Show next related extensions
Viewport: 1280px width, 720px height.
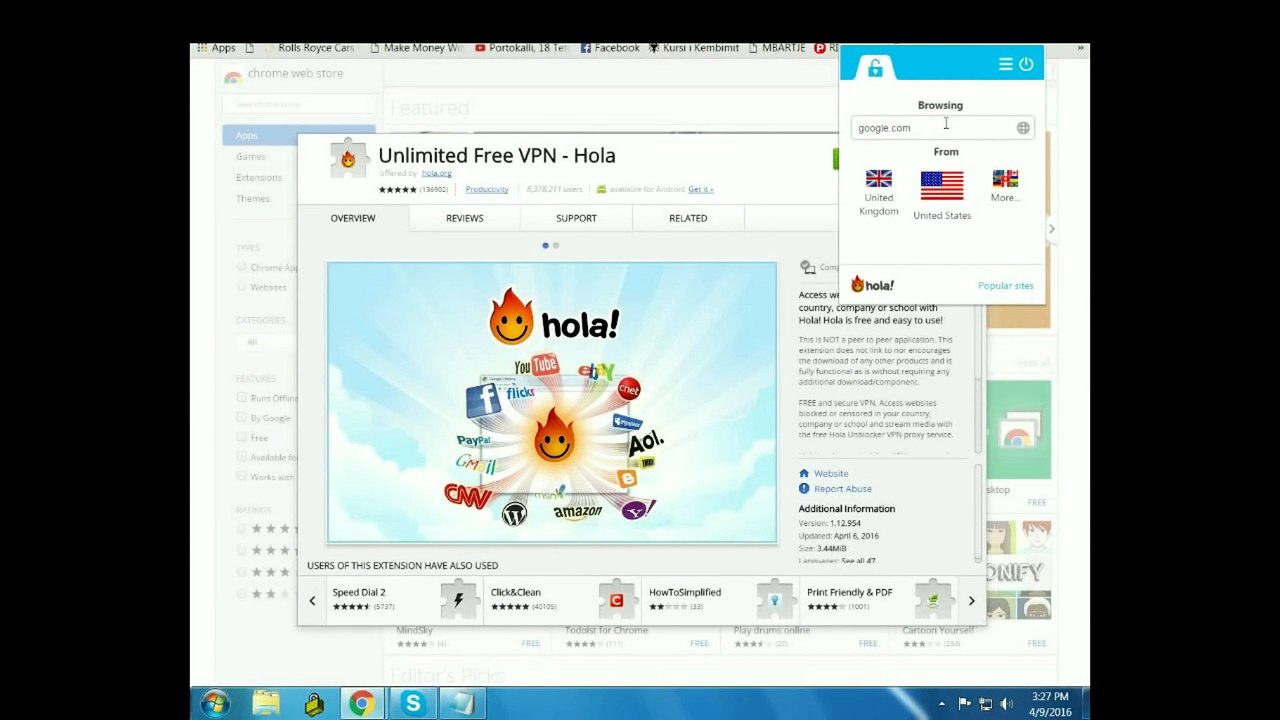[x=971, y=601]
